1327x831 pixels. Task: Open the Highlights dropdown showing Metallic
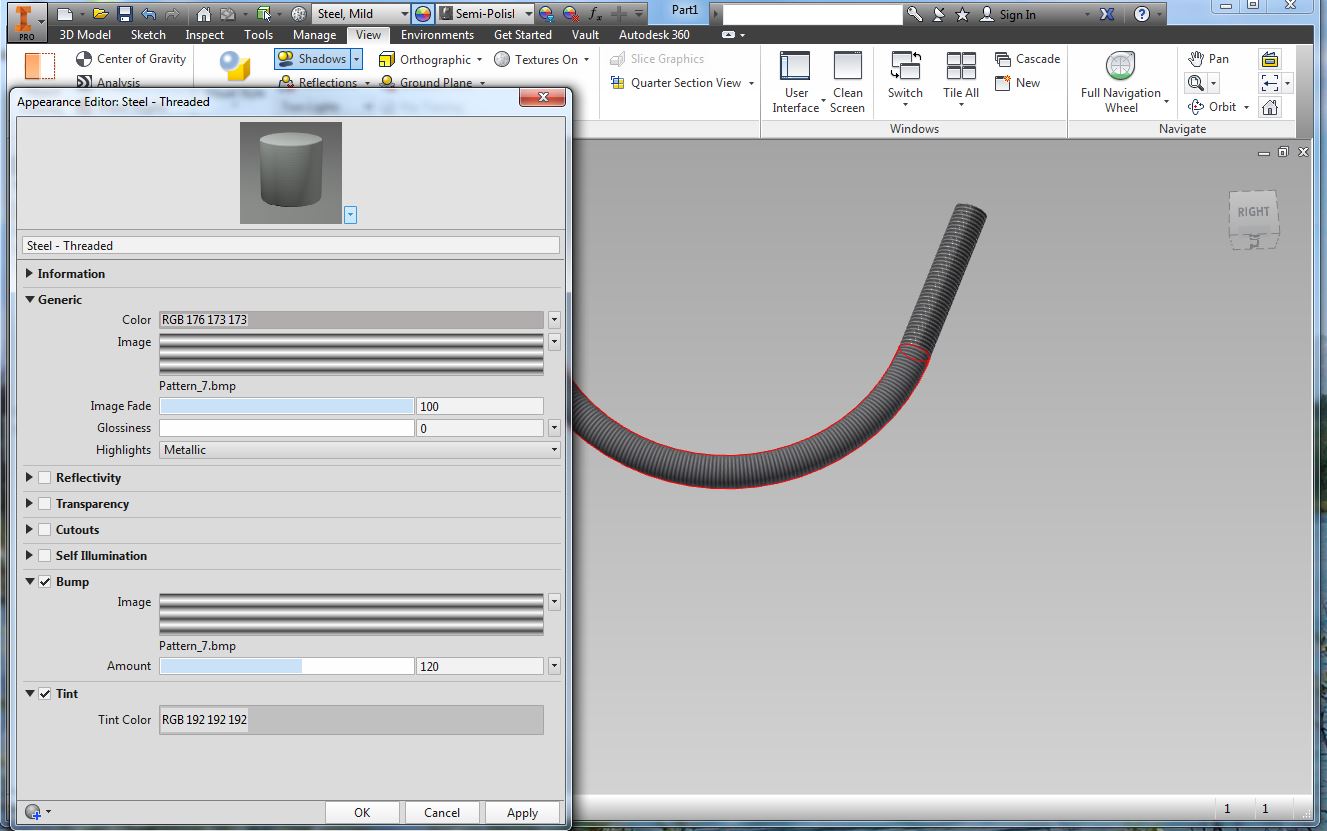(x=553, y=450)
